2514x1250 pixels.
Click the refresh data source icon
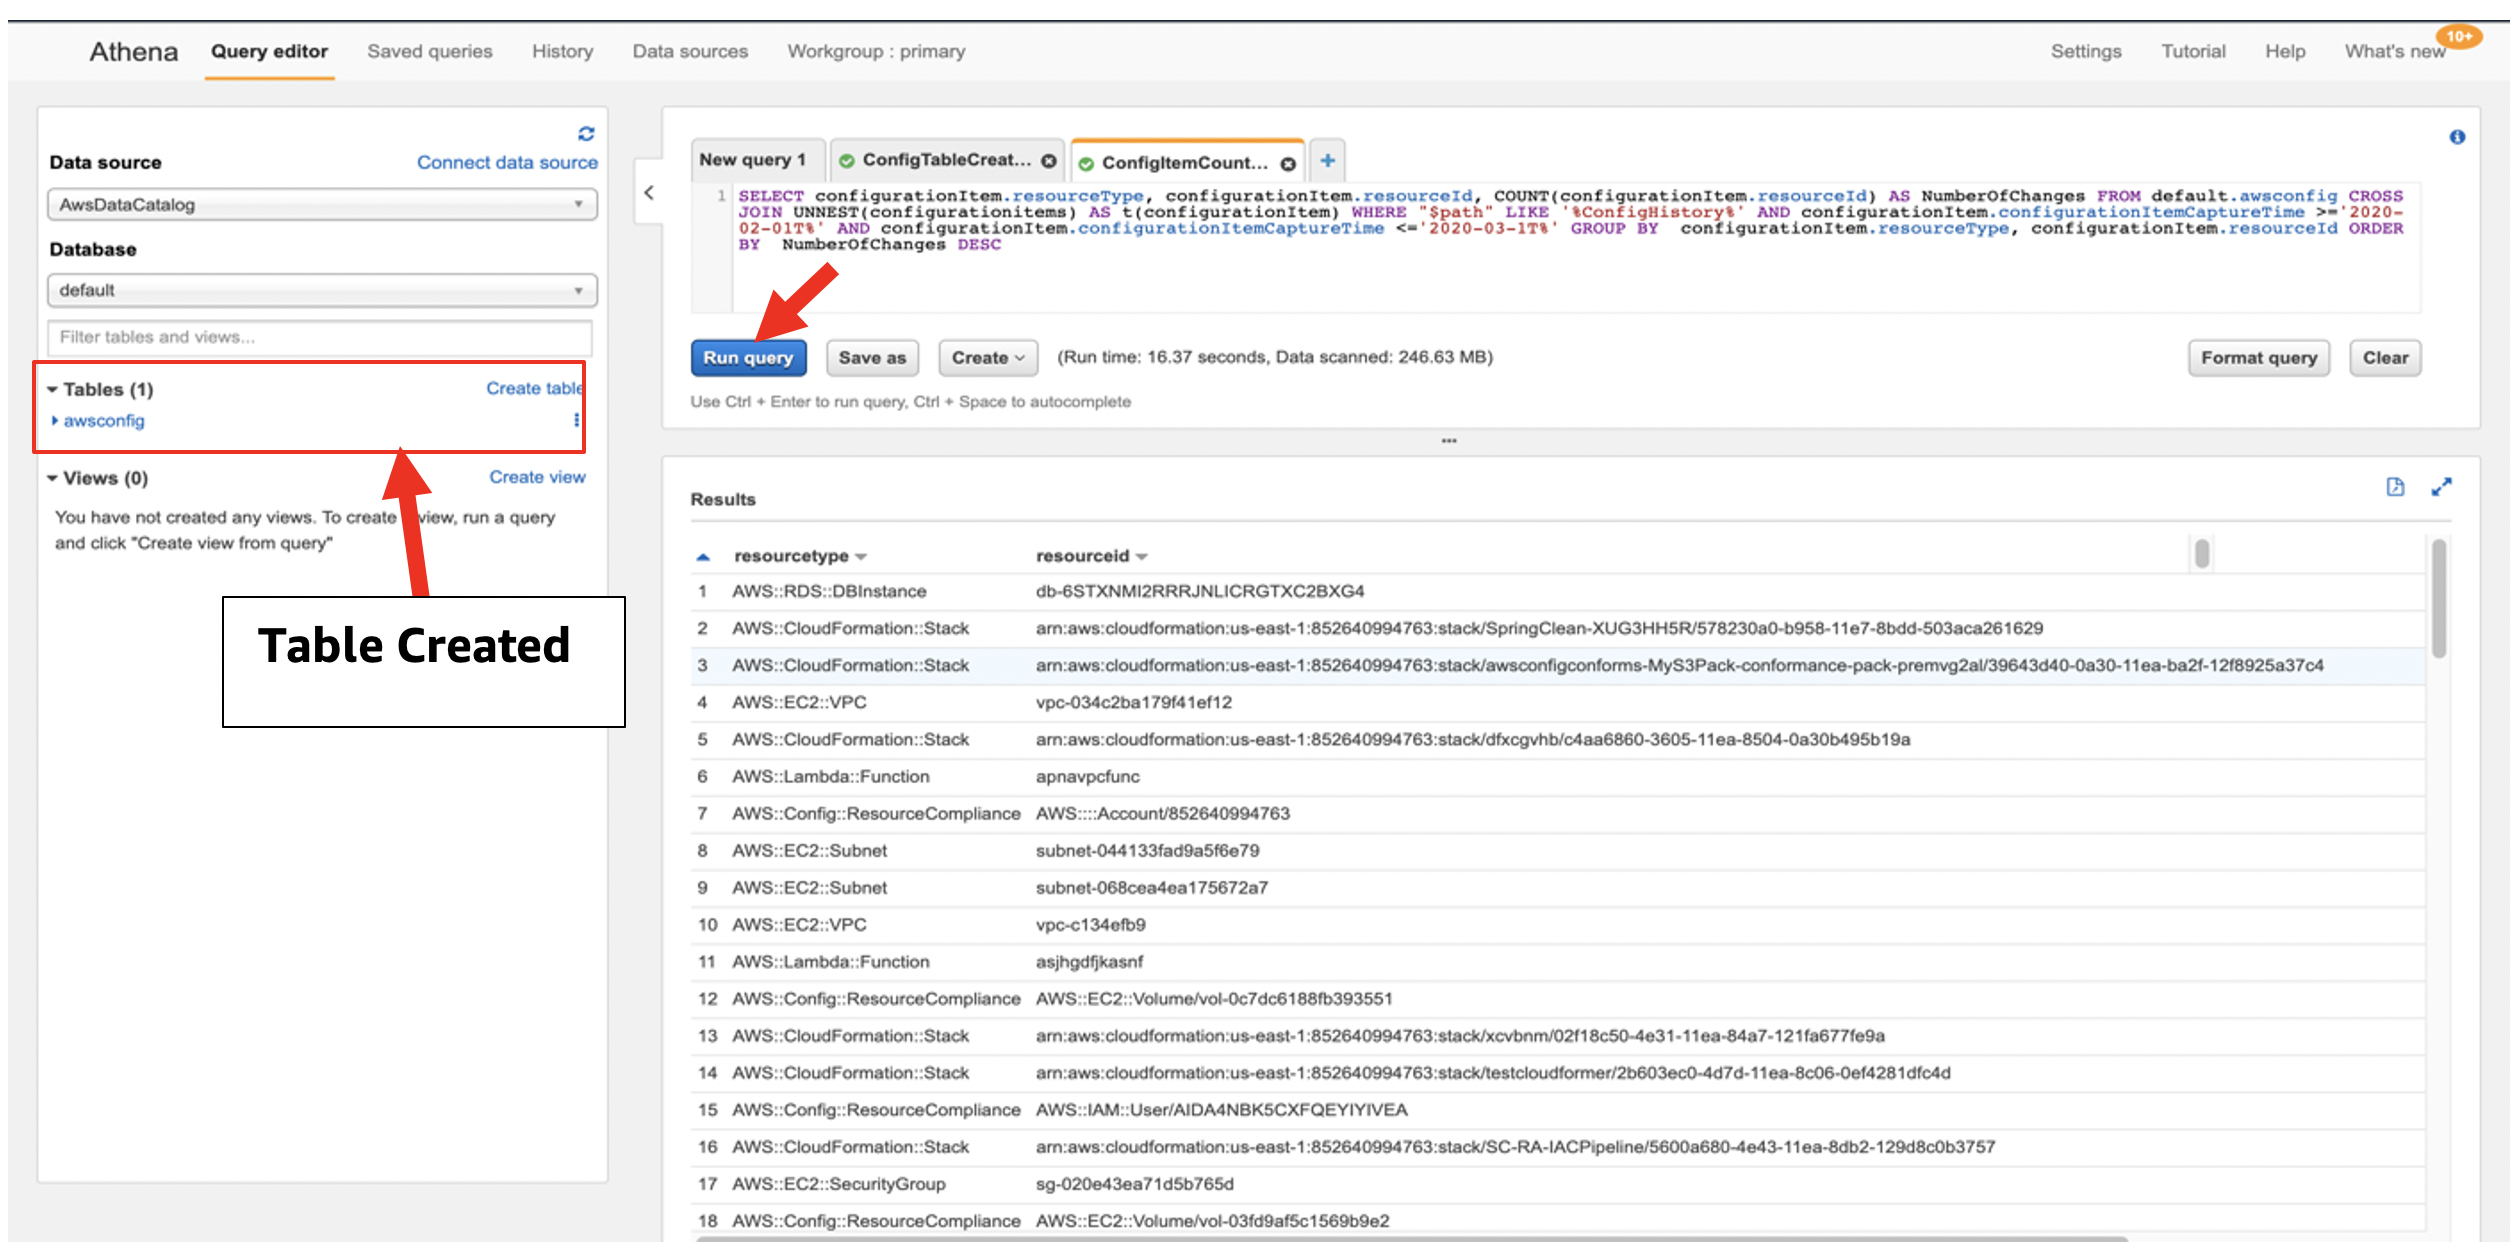click(586, 134)
